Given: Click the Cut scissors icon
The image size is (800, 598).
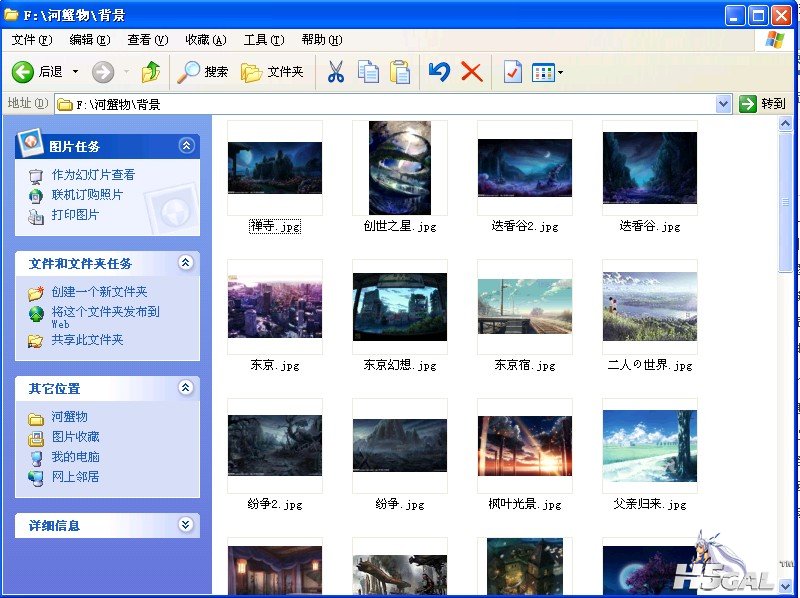Looking at the screenshot, I should pos(336,72).
